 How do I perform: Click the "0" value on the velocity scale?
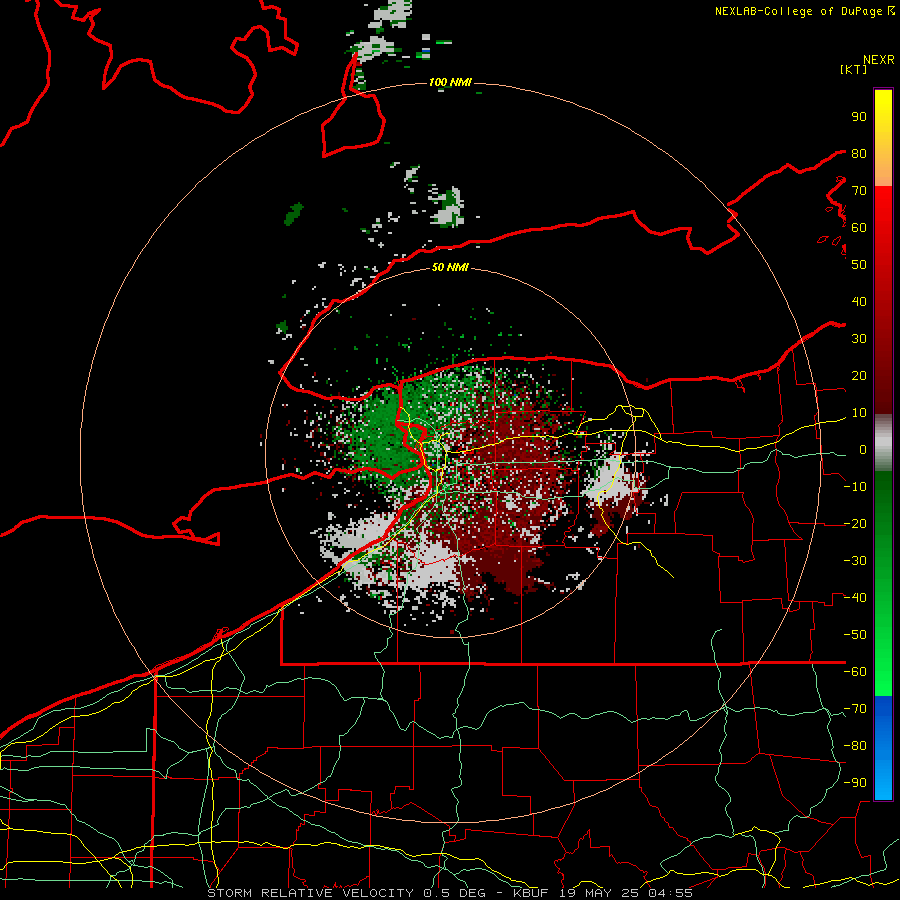coord(863,450)
